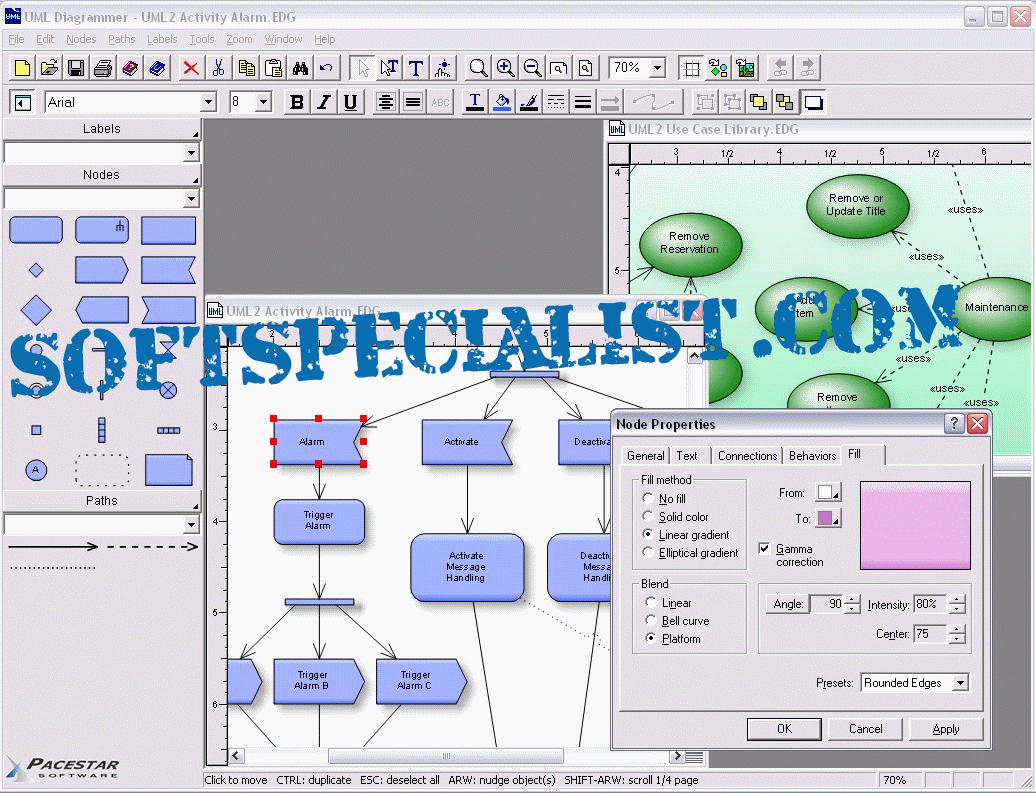The width and height of the screenshot is (1036, 793).
Task: Click the Print icon in toolbar
Action: point(103,68)
